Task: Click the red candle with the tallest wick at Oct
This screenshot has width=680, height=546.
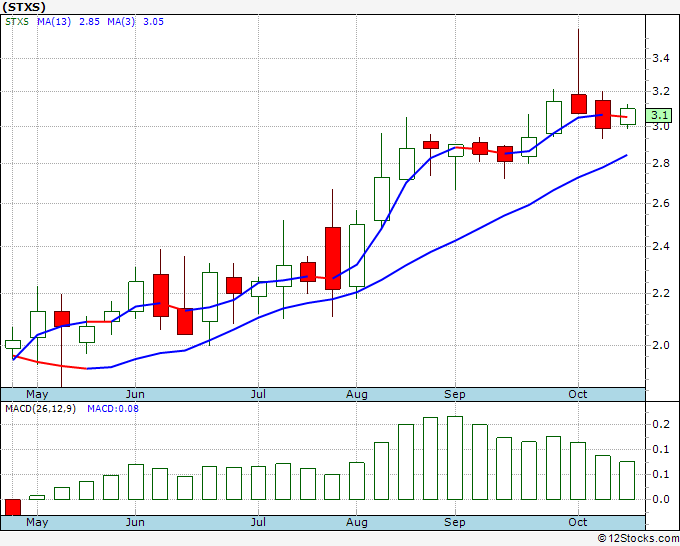Action: point(579,104)
